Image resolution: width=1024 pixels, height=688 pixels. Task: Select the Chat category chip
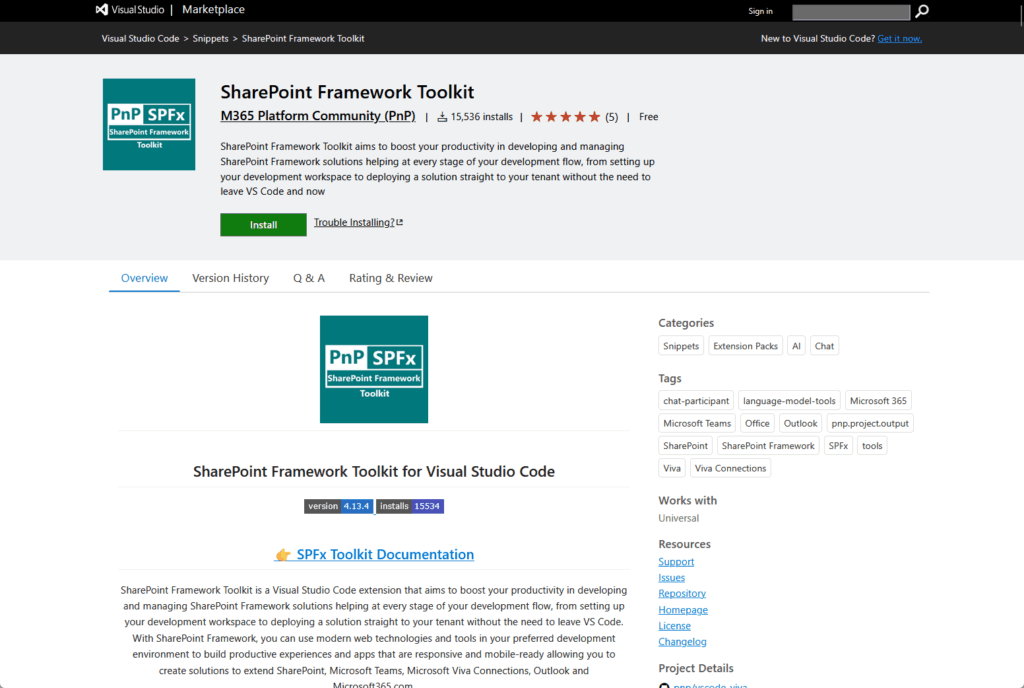(x=824, y=346)
